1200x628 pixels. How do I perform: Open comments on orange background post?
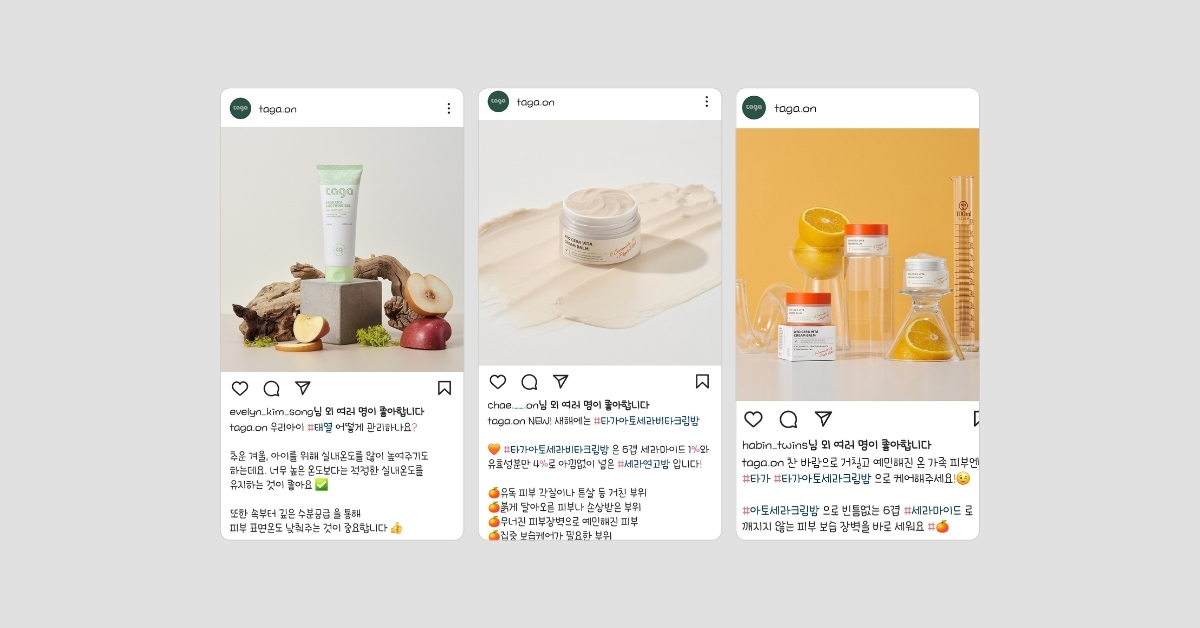click(x=788, y=419)
